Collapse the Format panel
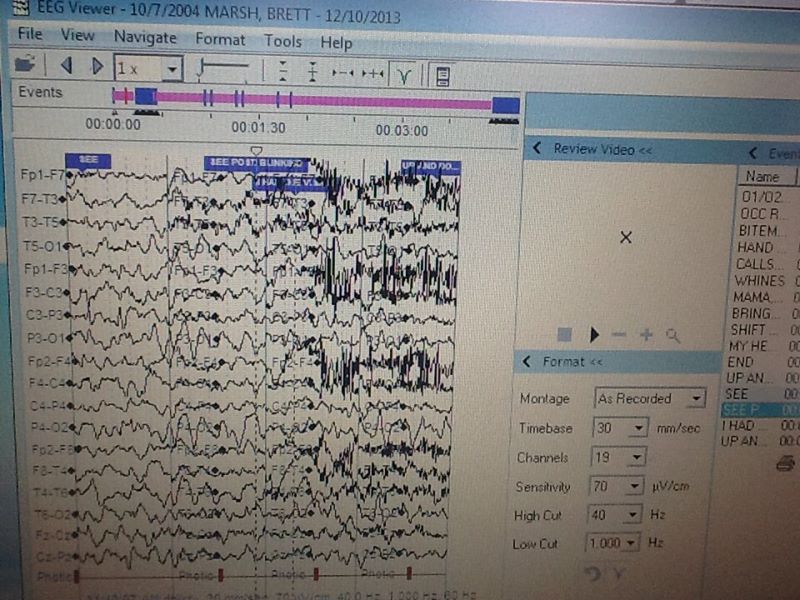 click(528, 362)
